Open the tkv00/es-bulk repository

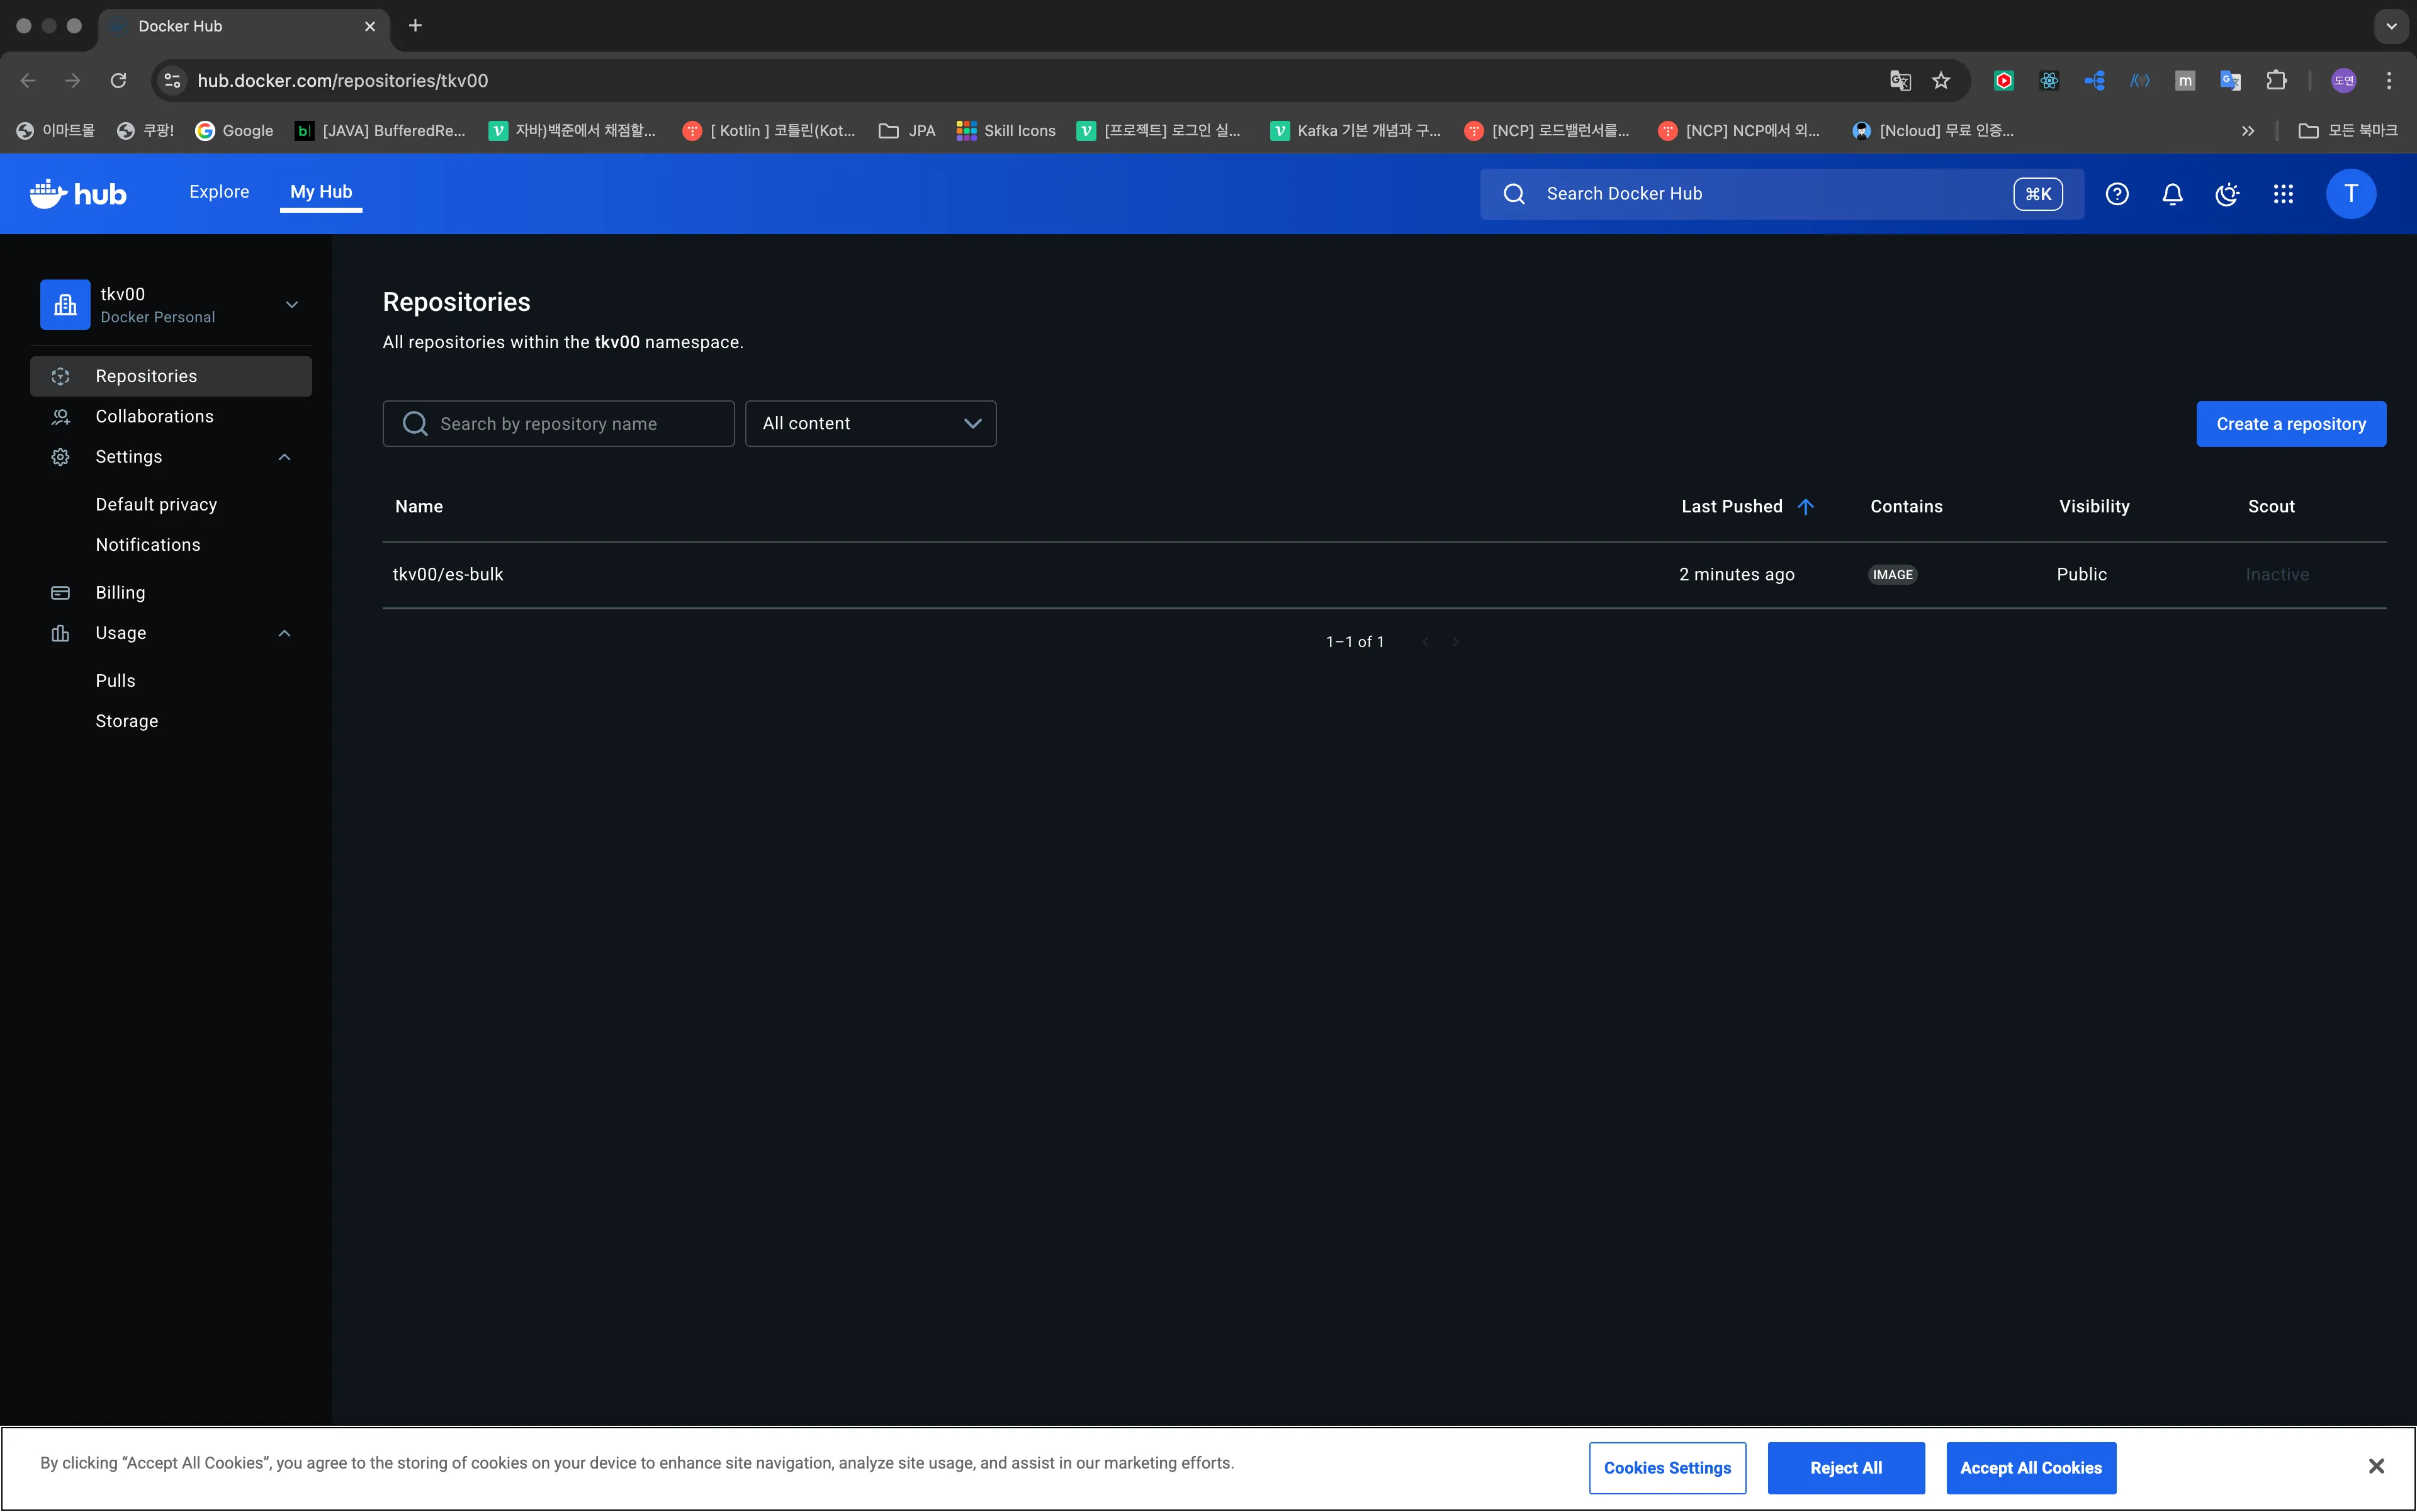coord(448,574)
